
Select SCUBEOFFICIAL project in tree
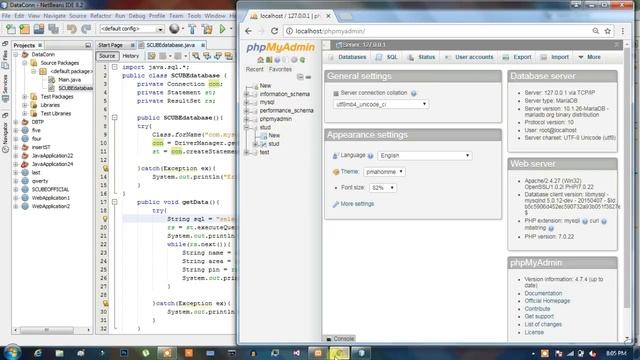50,189
